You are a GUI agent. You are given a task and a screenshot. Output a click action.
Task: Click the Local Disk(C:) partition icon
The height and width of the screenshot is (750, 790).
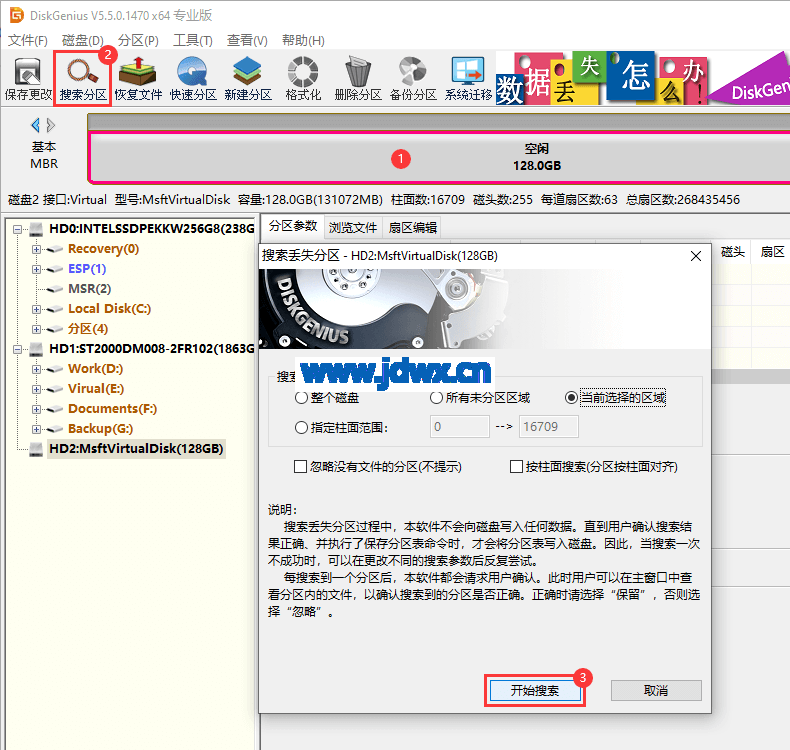click(x=54, y=309)
